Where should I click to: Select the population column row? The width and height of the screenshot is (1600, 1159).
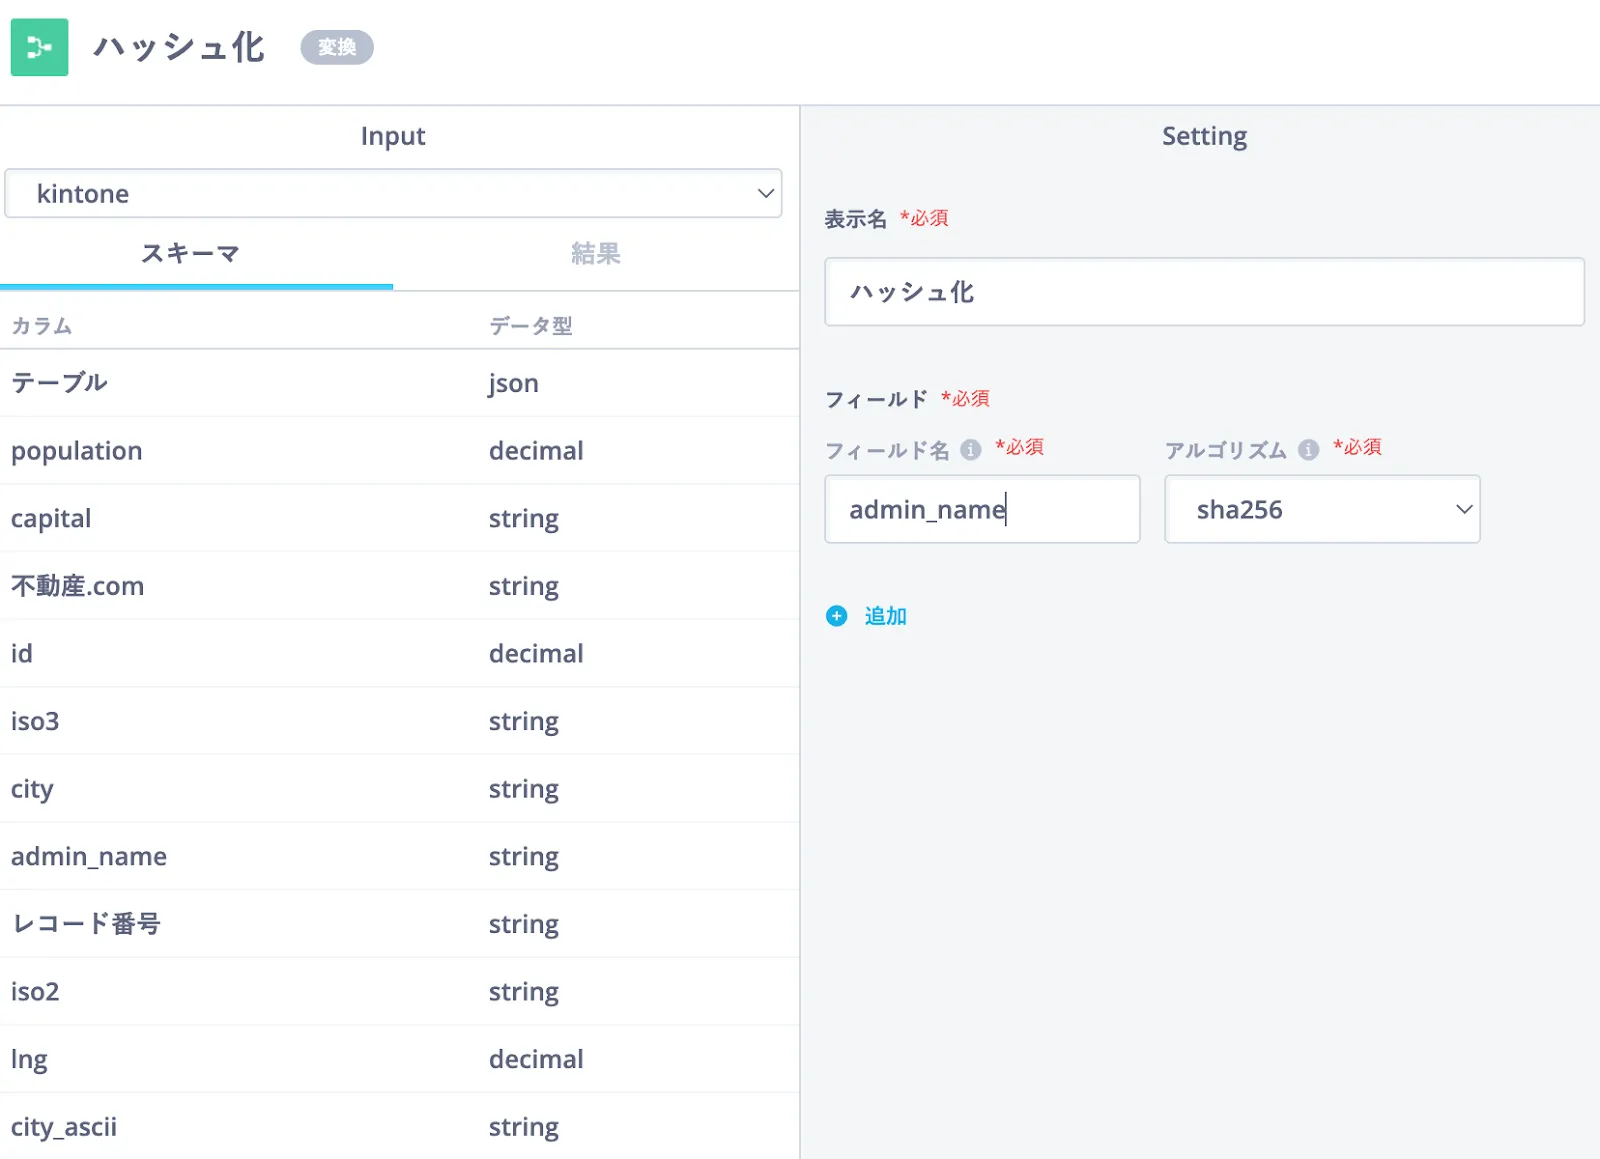click(77, 451)
